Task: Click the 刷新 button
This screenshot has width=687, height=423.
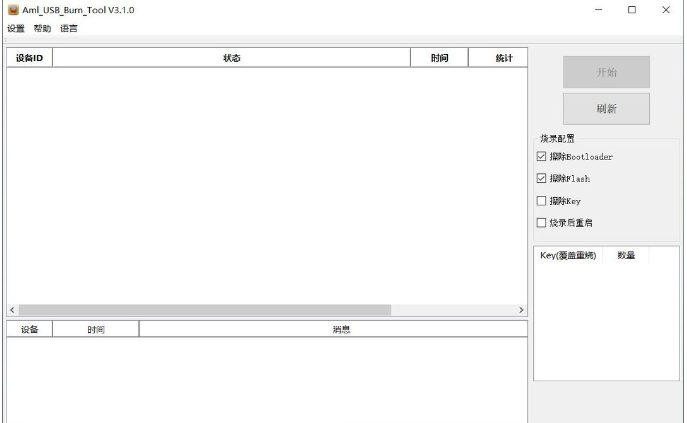Action: tap(606, 109)
